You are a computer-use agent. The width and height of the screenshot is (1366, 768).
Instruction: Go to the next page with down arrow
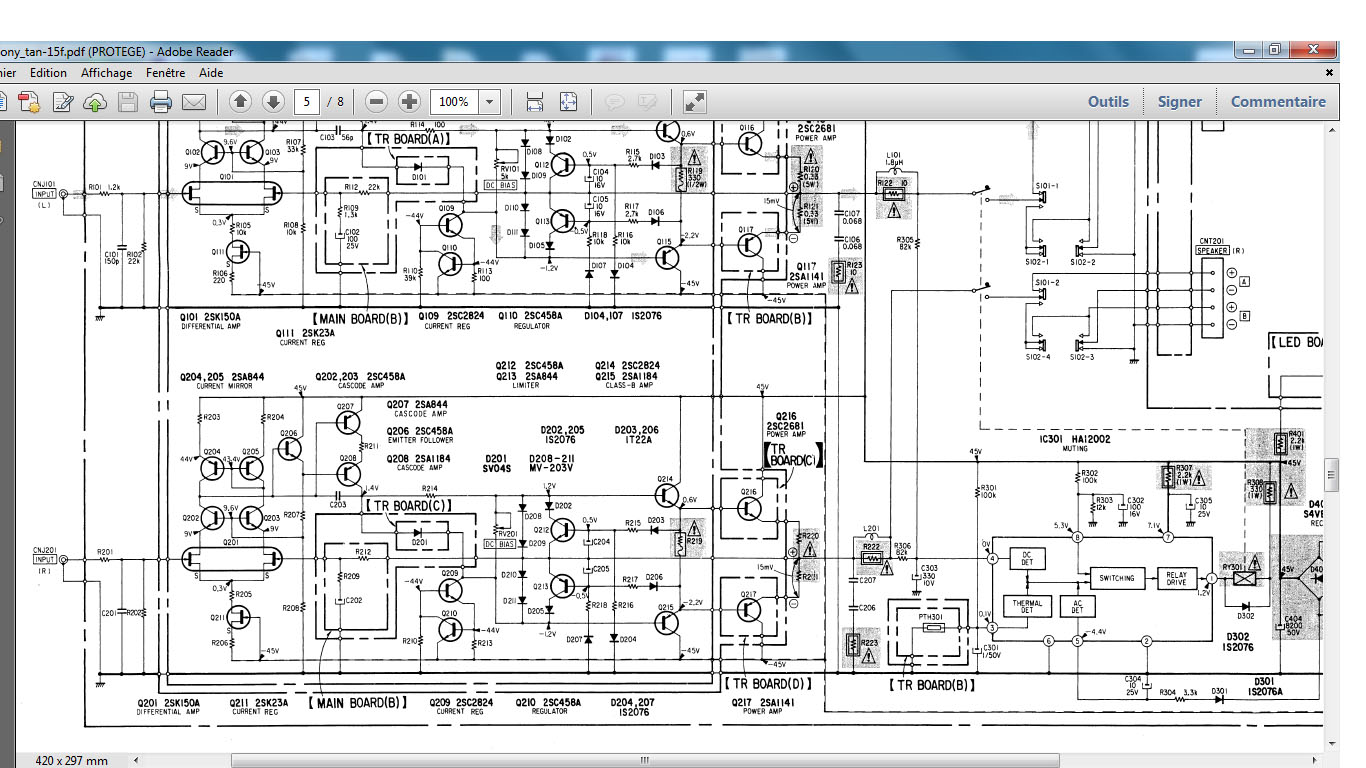pos(273,101)
